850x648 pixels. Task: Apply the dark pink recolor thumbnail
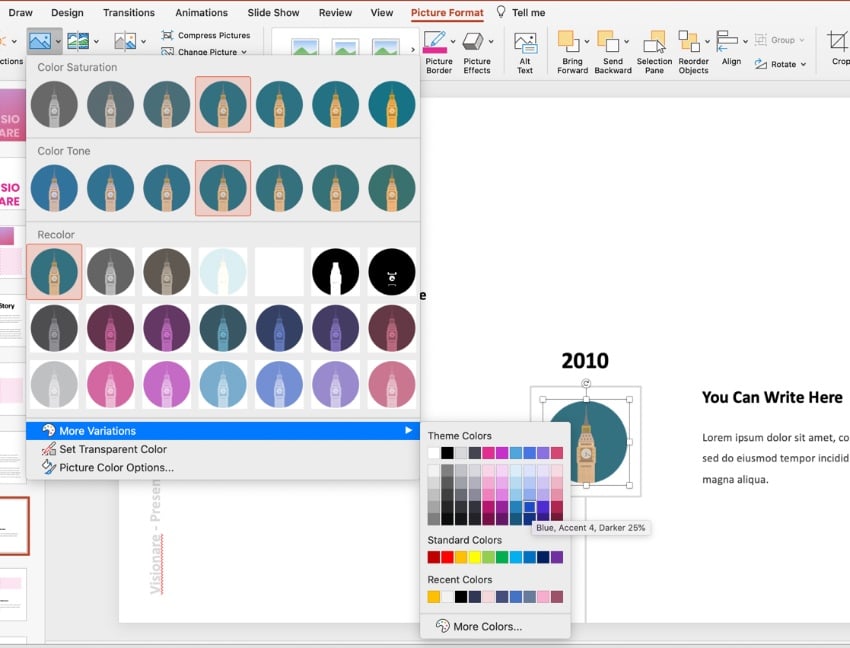coord(110,328)
